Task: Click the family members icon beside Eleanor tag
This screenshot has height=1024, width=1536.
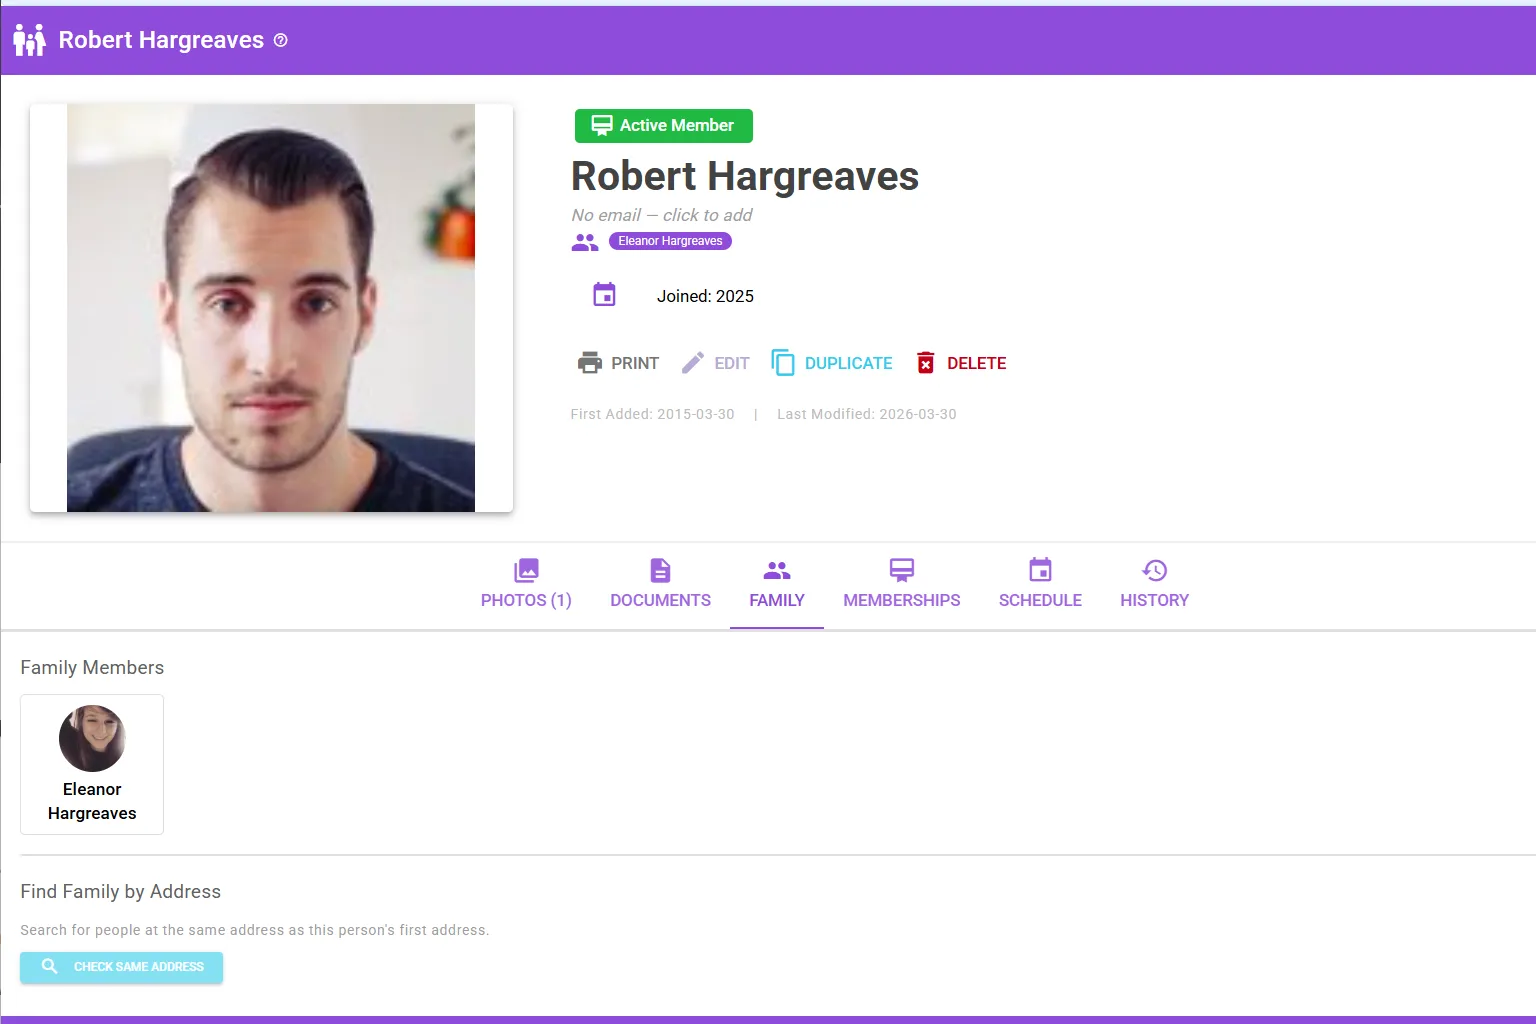Action: (584, 241)
